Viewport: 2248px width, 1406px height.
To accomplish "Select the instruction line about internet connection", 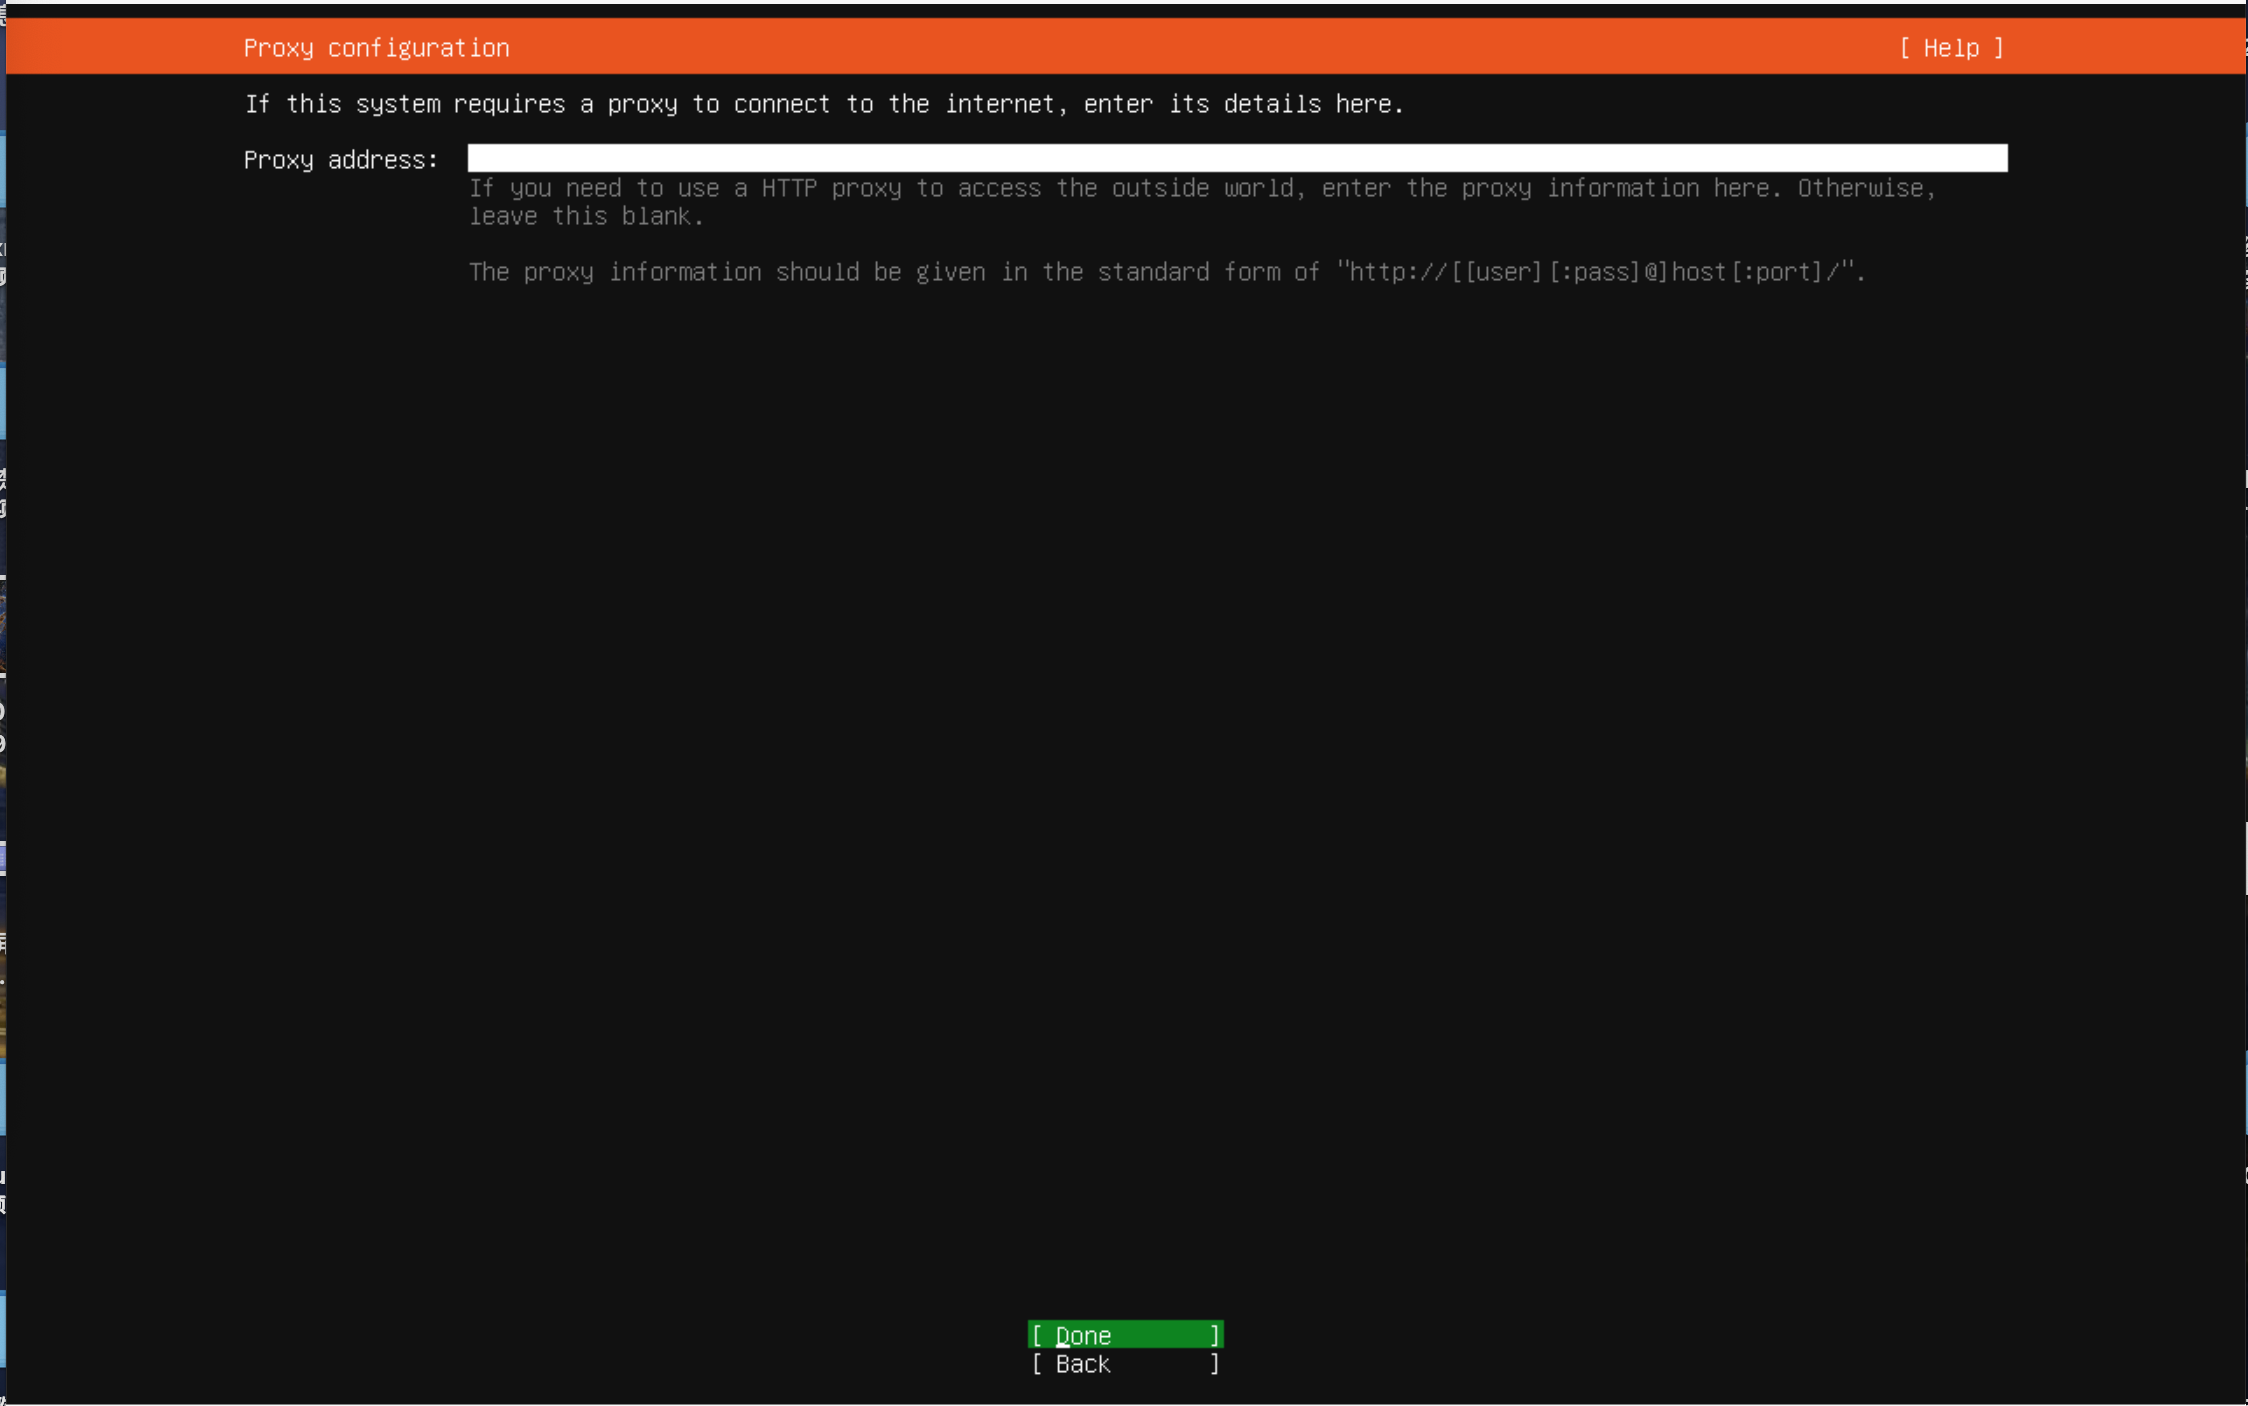I will (825, 103).
